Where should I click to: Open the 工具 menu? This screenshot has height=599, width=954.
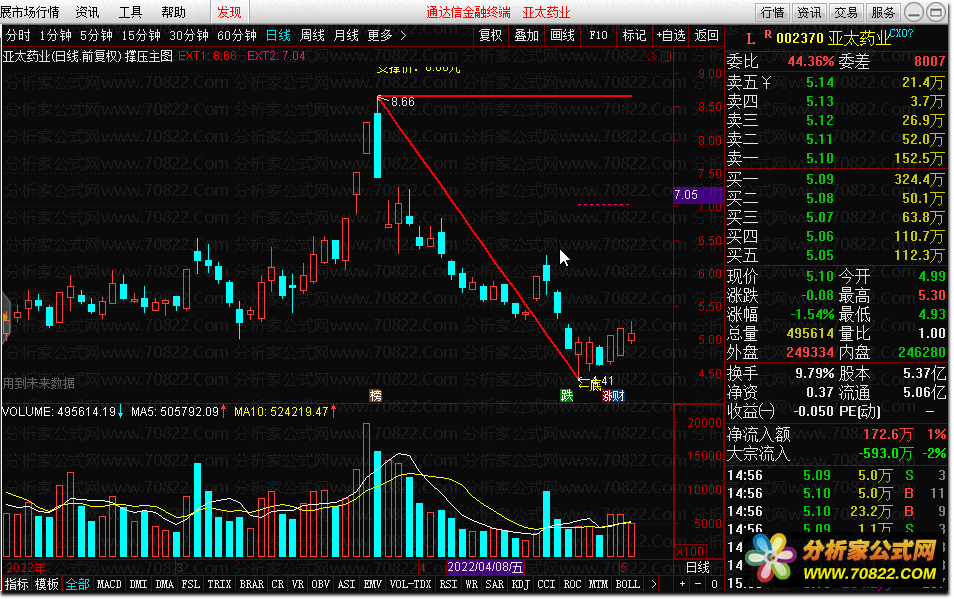coord(130,12)
